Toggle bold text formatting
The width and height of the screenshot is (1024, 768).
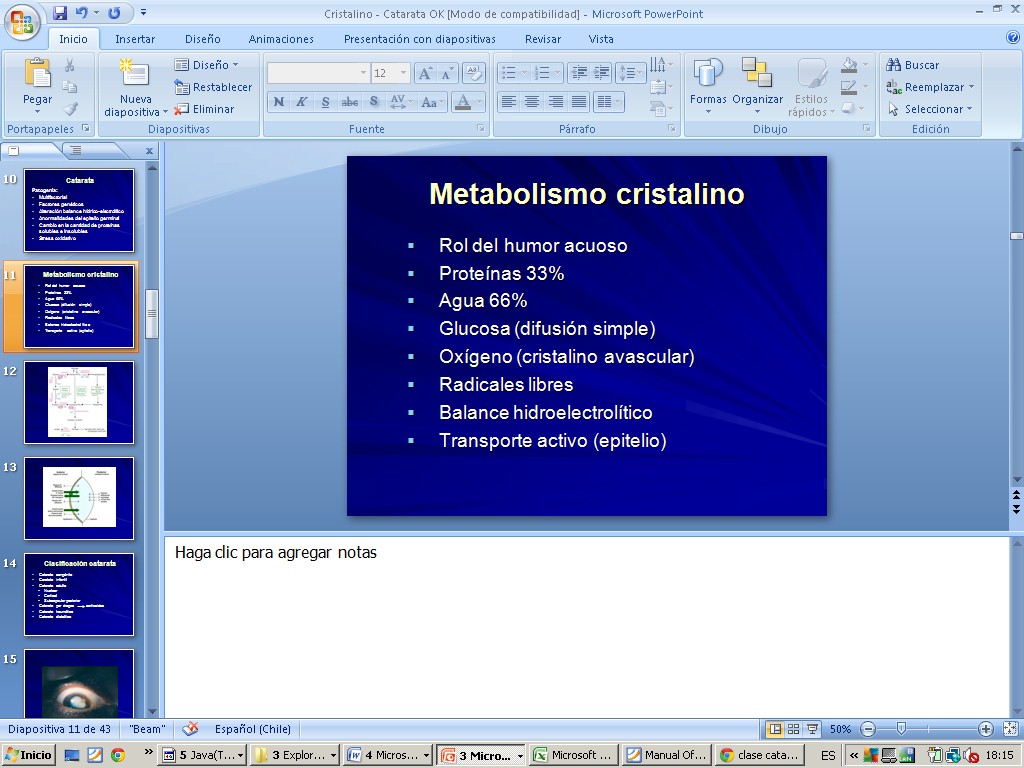point(279,102)
